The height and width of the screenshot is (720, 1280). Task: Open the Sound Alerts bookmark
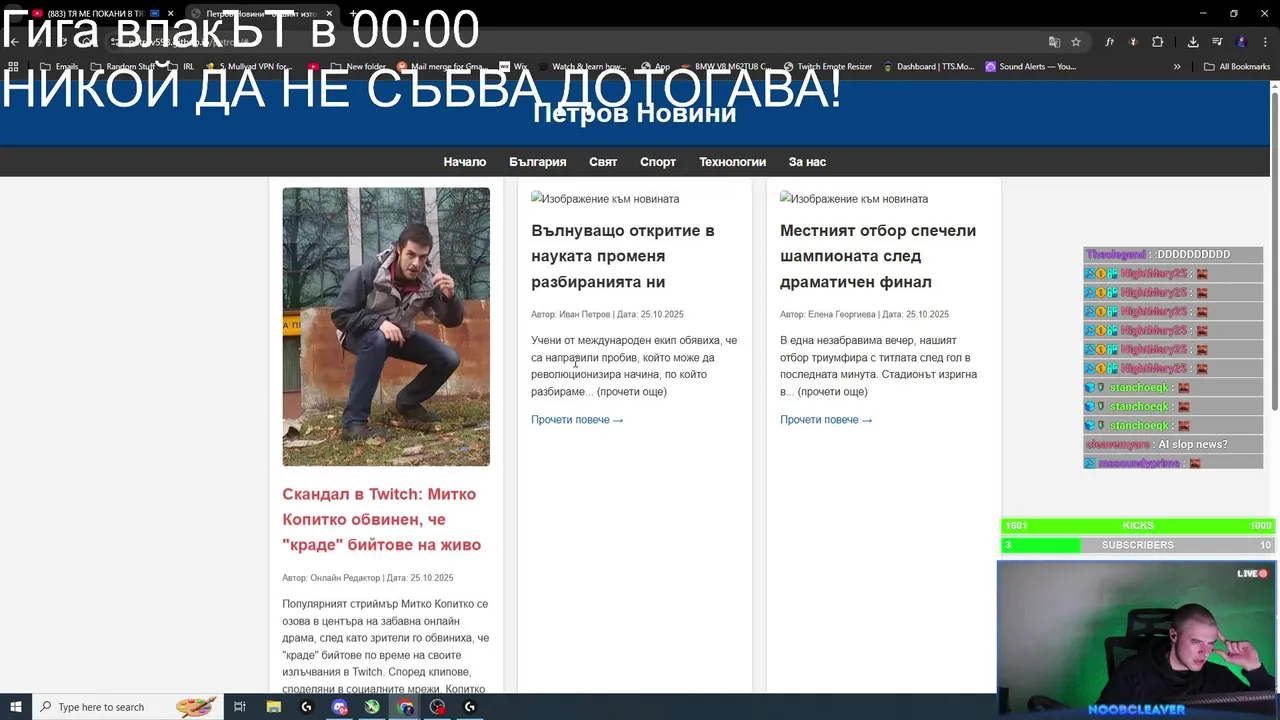[1031, 67]
